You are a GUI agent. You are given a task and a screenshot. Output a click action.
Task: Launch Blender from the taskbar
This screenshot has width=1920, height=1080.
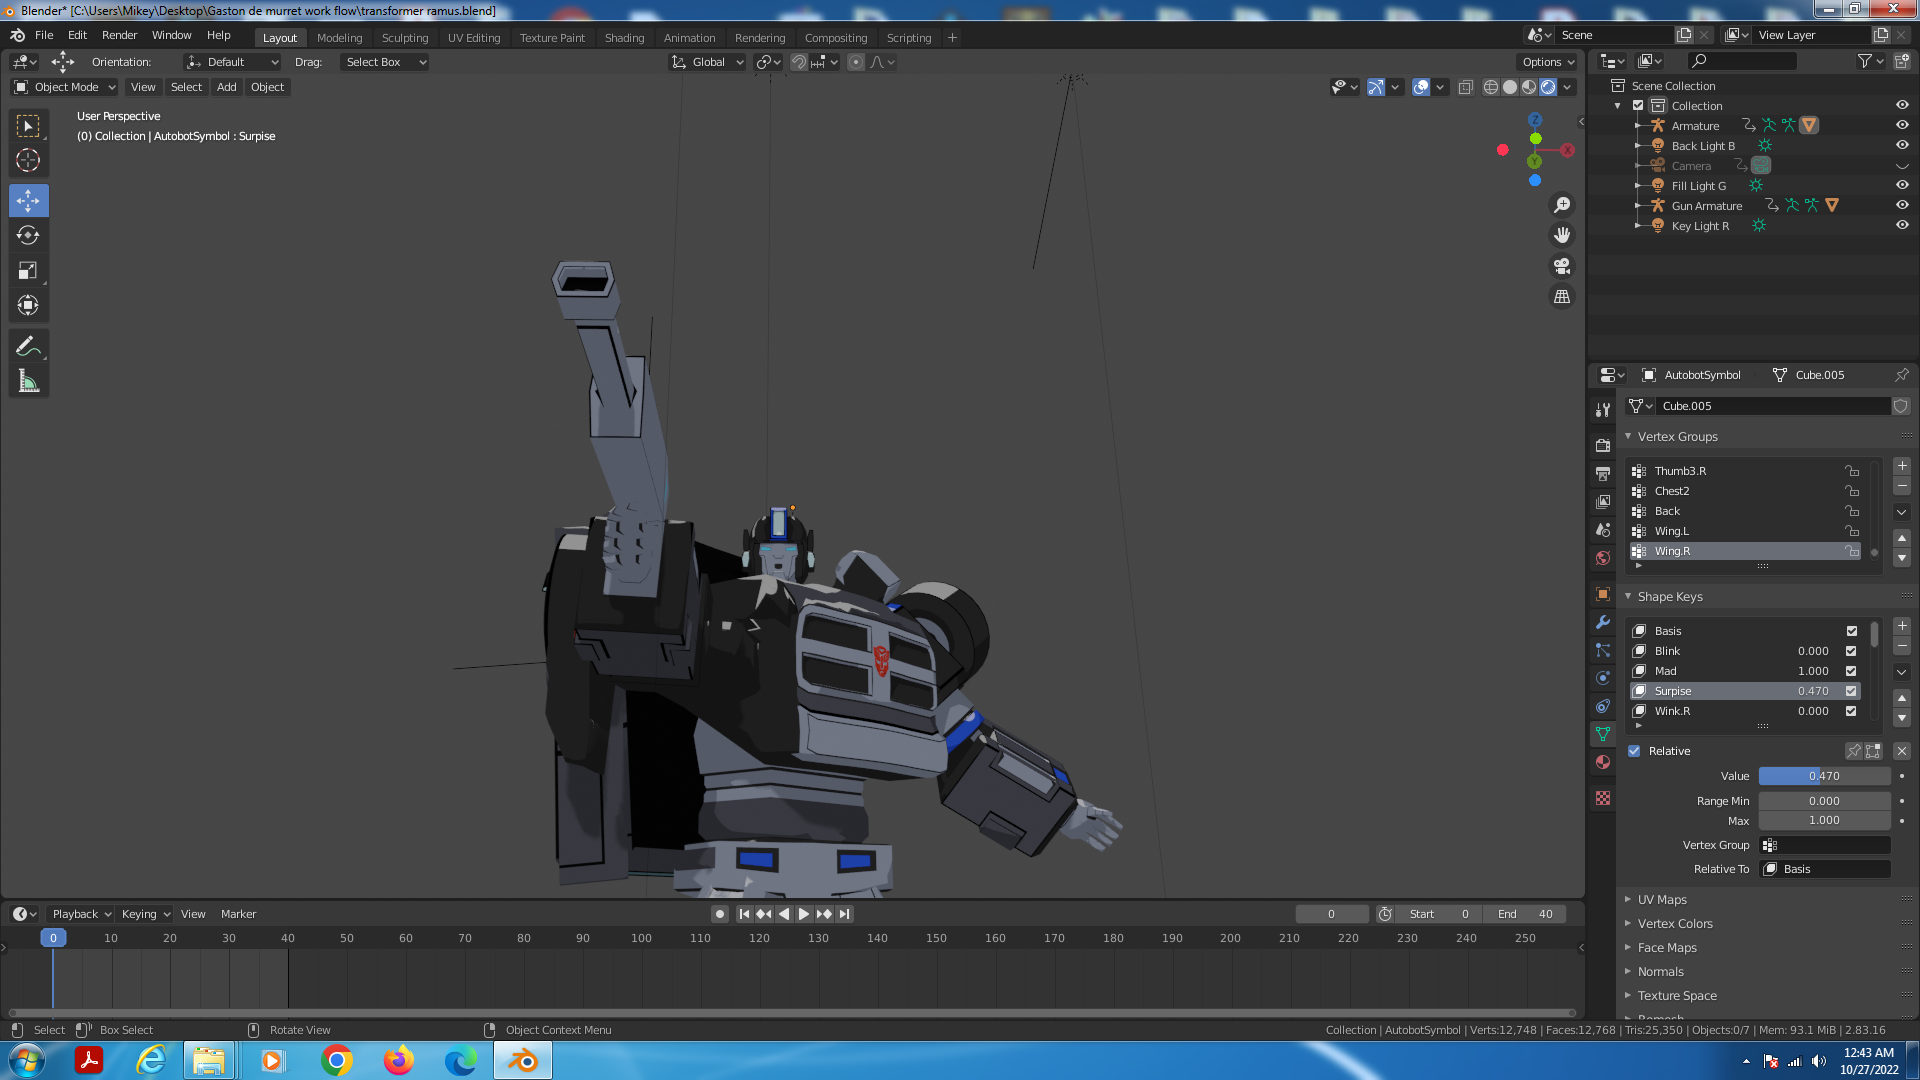[523, 1060]
